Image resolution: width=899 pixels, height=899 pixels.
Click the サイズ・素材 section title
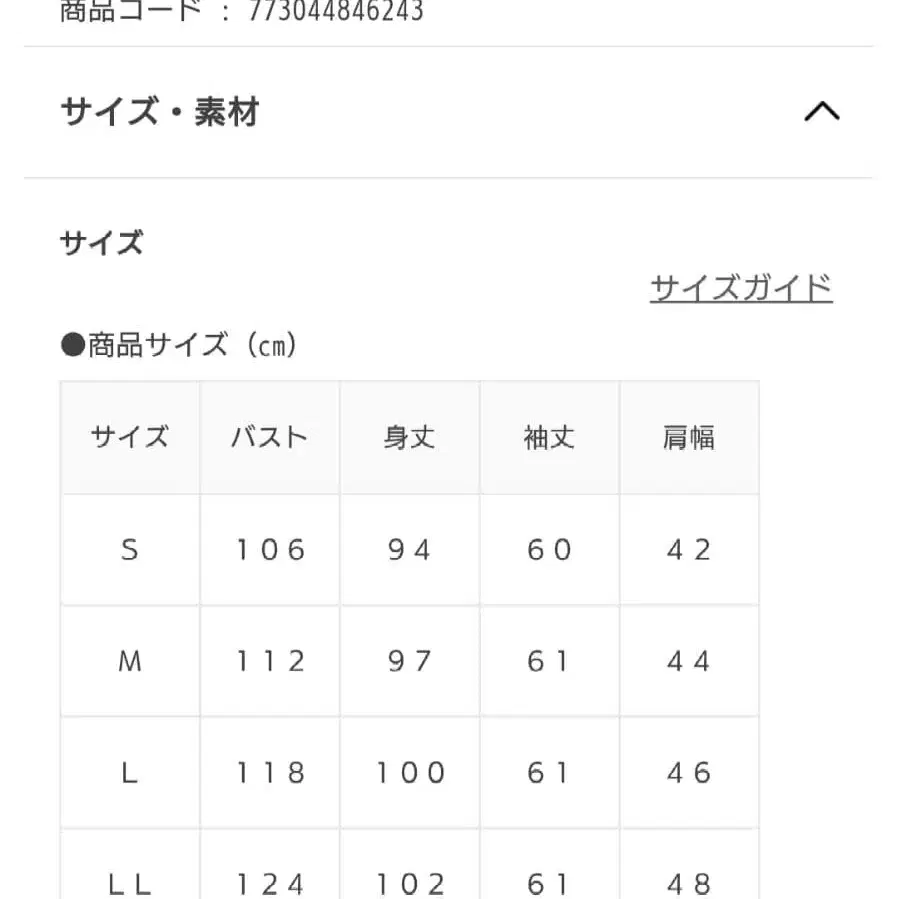click(159, 112)
